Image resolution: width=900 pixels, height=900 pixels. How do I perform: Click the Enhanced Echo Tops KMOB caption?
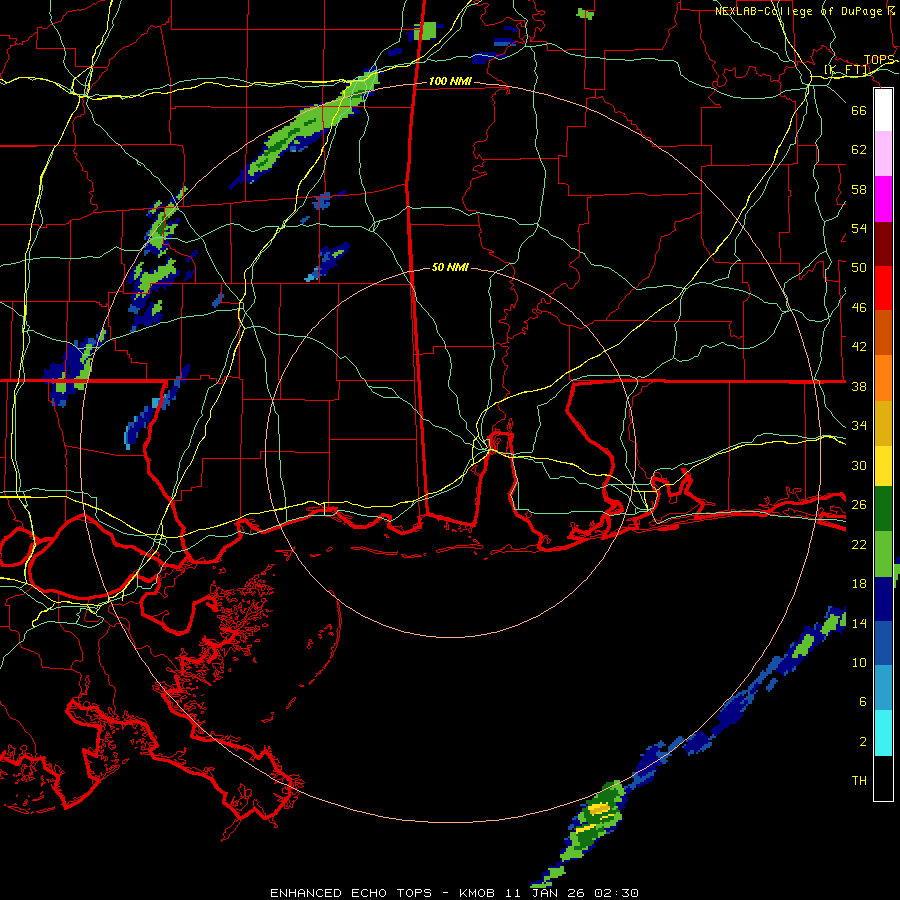[x=454, y=893]
